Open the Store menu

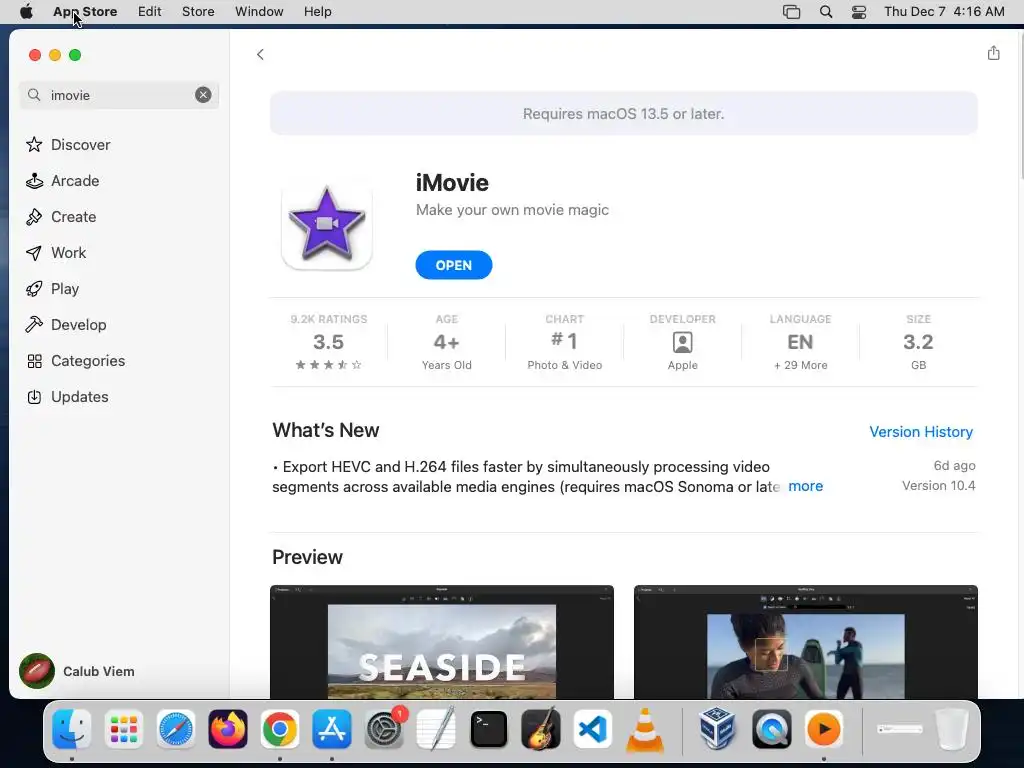[x=198, y=12]
